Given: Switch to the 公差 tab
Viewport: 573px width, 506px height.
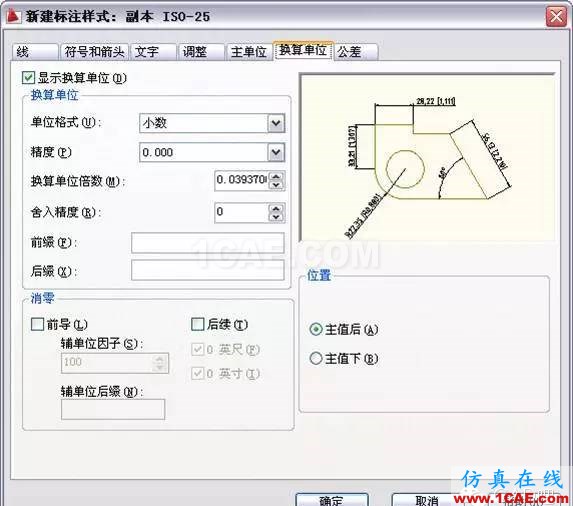Looking at the screenshot, I should point(356,52).
